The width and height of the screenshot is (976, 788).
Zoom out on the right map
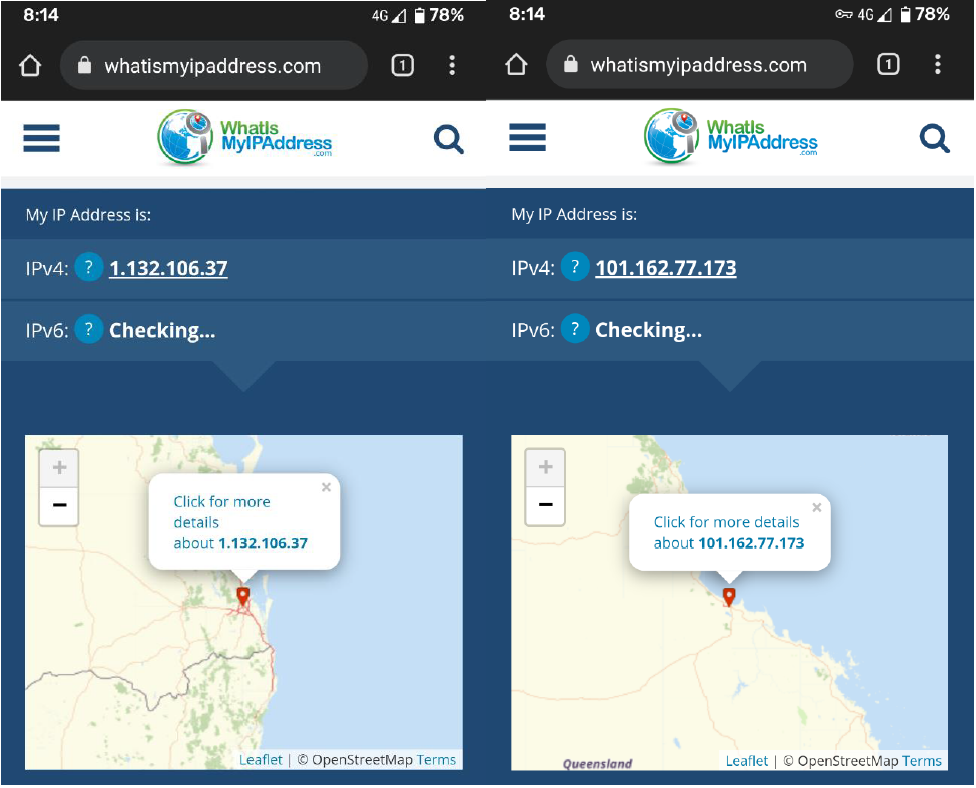(x=545, y=505)
